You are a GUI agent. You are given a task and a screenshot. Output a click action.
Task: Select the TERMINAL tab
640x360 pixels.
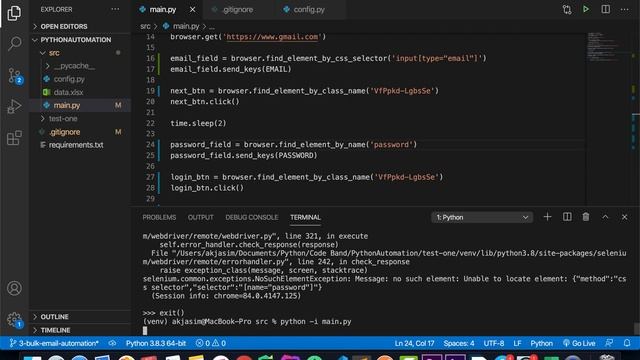[305, 217]
